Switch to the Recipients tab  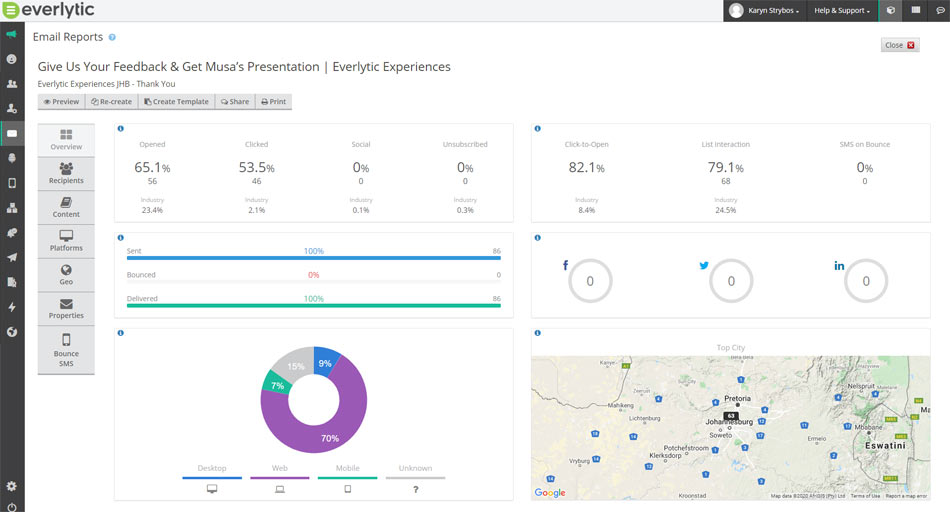(x=66, y=174)
